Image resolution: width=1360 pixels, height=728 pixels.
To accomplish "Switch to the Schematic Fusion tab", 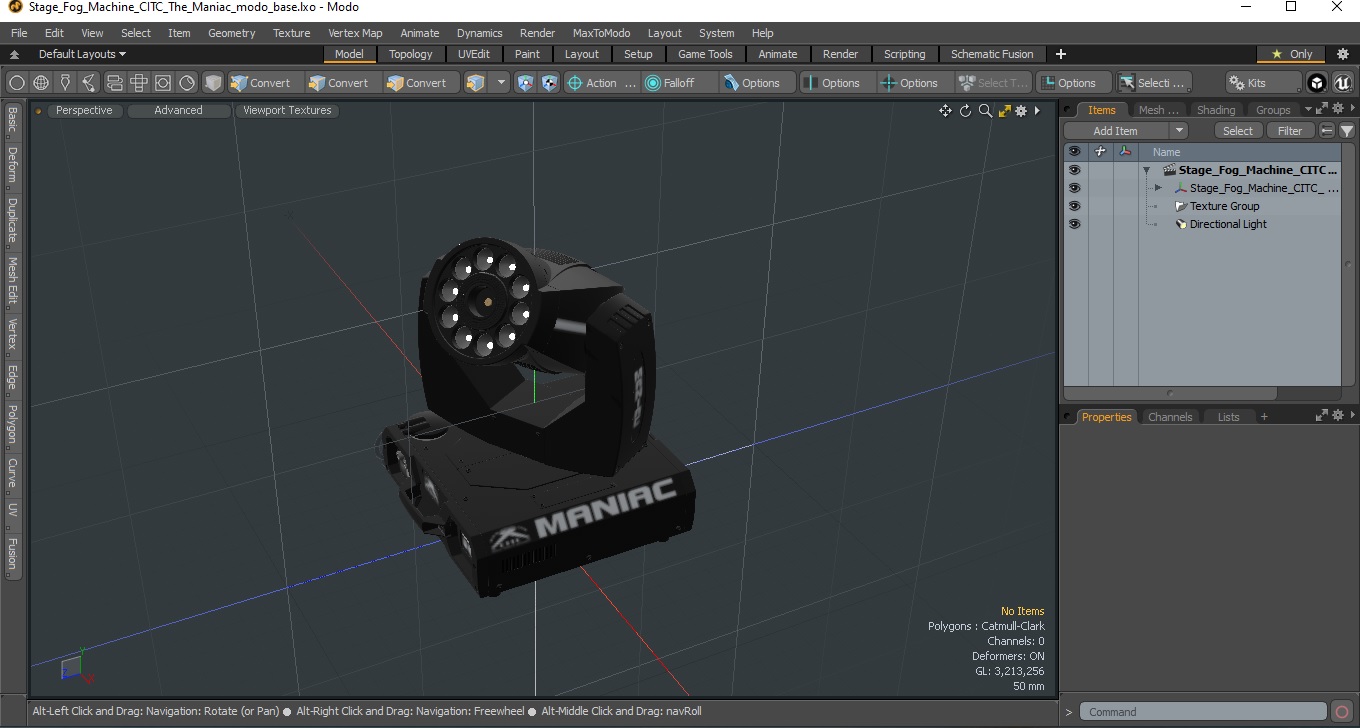I will click(x=992, y=54).
